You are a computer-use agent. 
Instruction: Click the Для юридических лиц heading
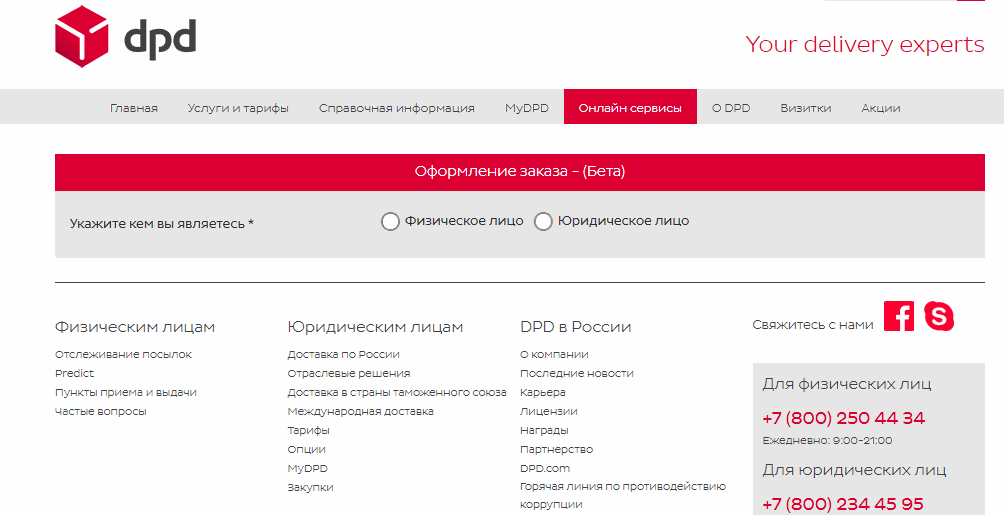pos(854,470)
